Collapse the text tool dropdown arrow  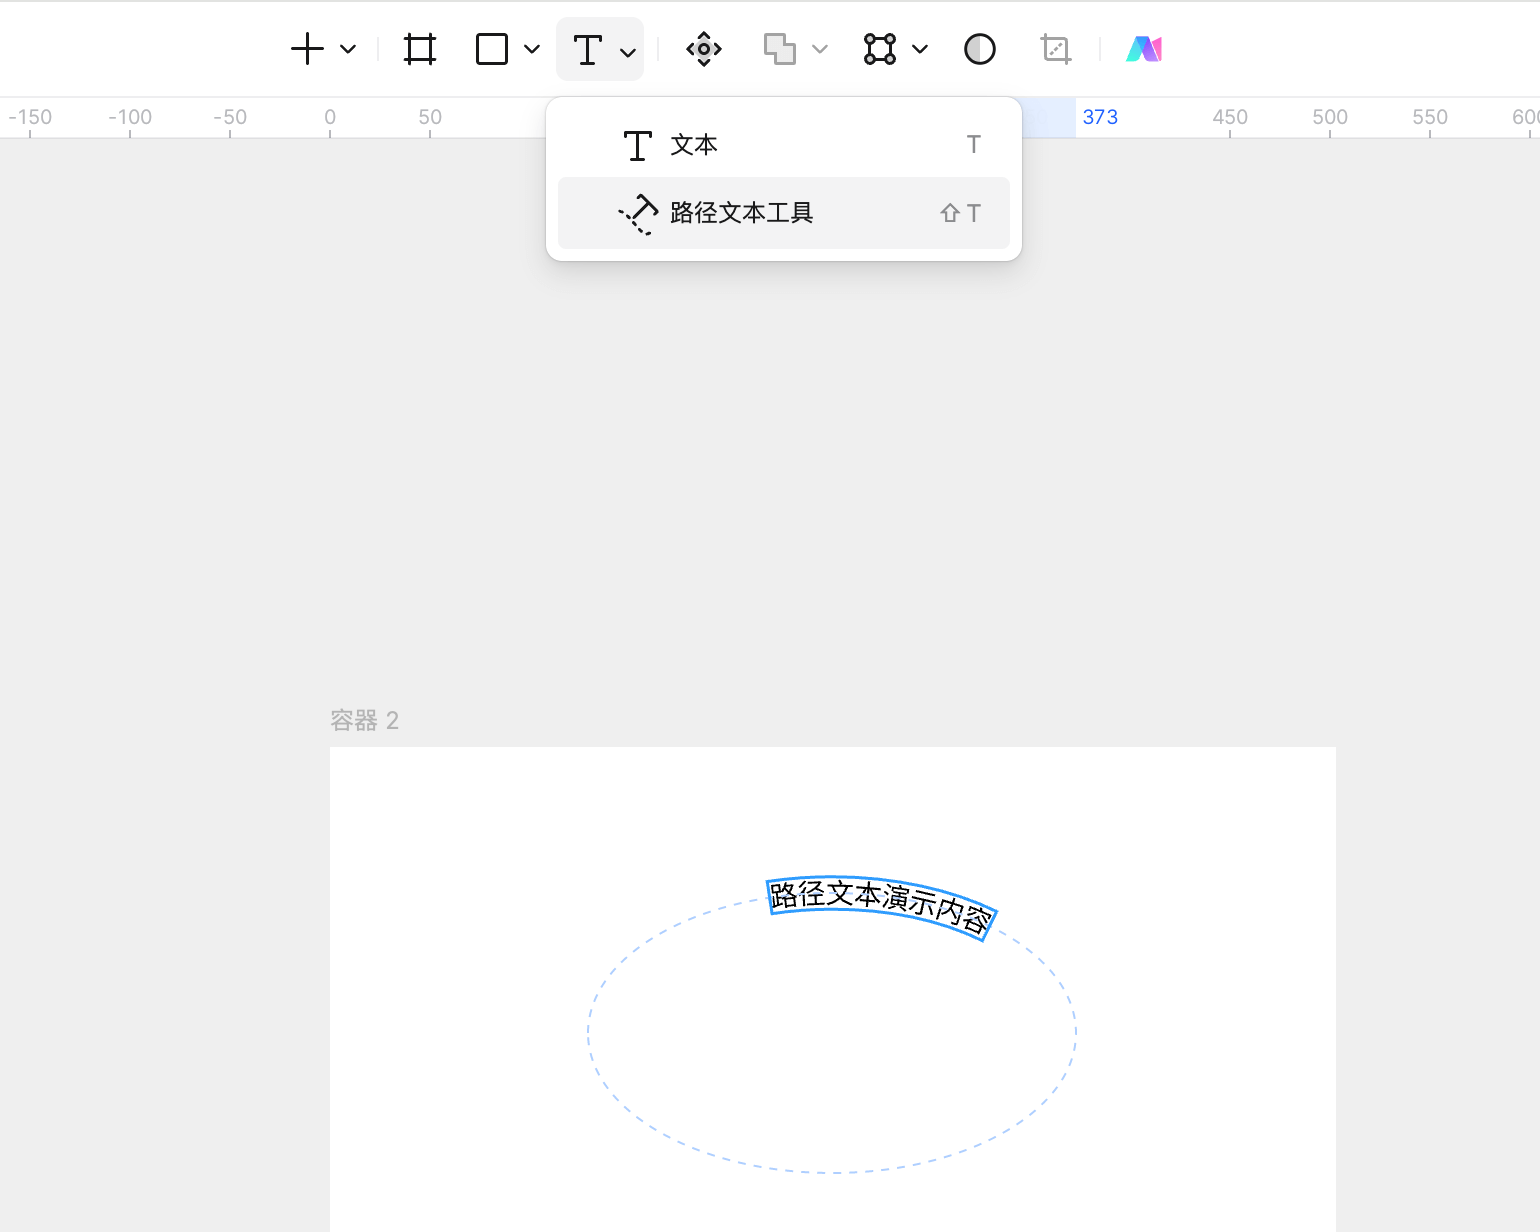coord(628,51)
